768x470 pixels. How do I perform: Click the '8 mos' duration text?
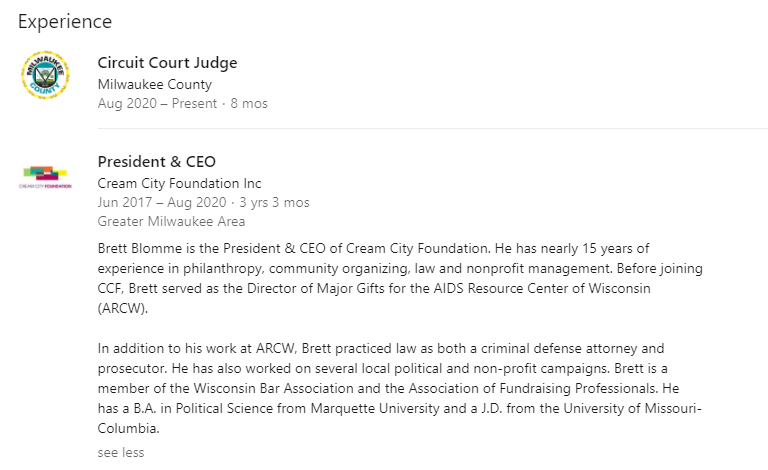(x=249, y=103)
